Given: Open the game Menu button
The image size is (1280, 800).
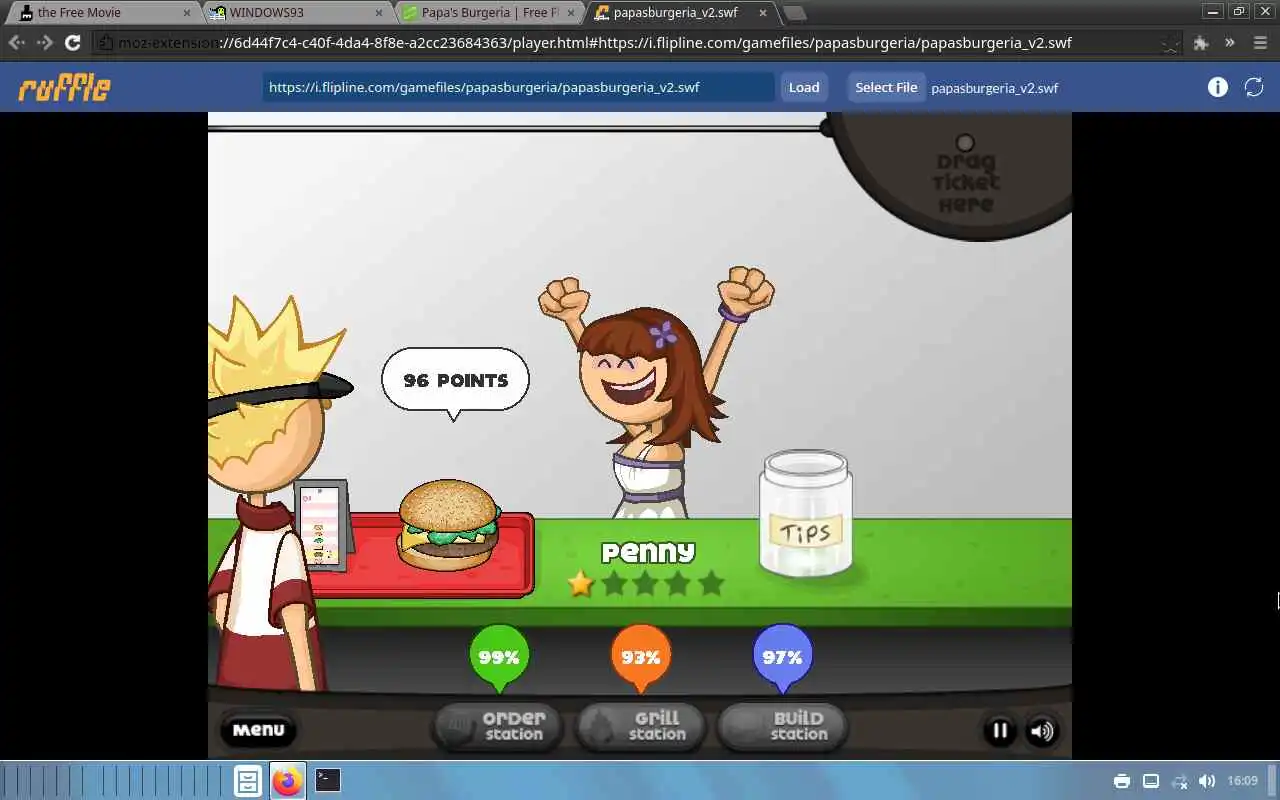Looking at the screenshot, I should (258, 730).
